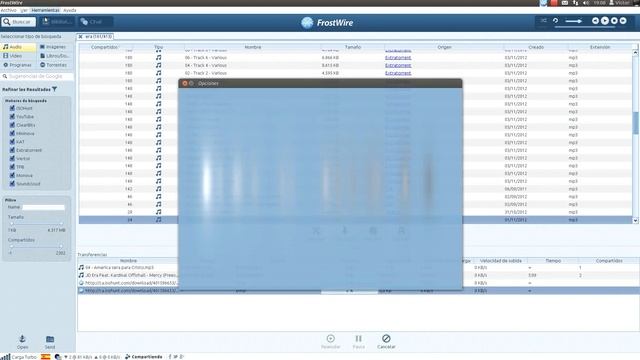
Task: Select Programas search type
Action: tap(18, 65)
